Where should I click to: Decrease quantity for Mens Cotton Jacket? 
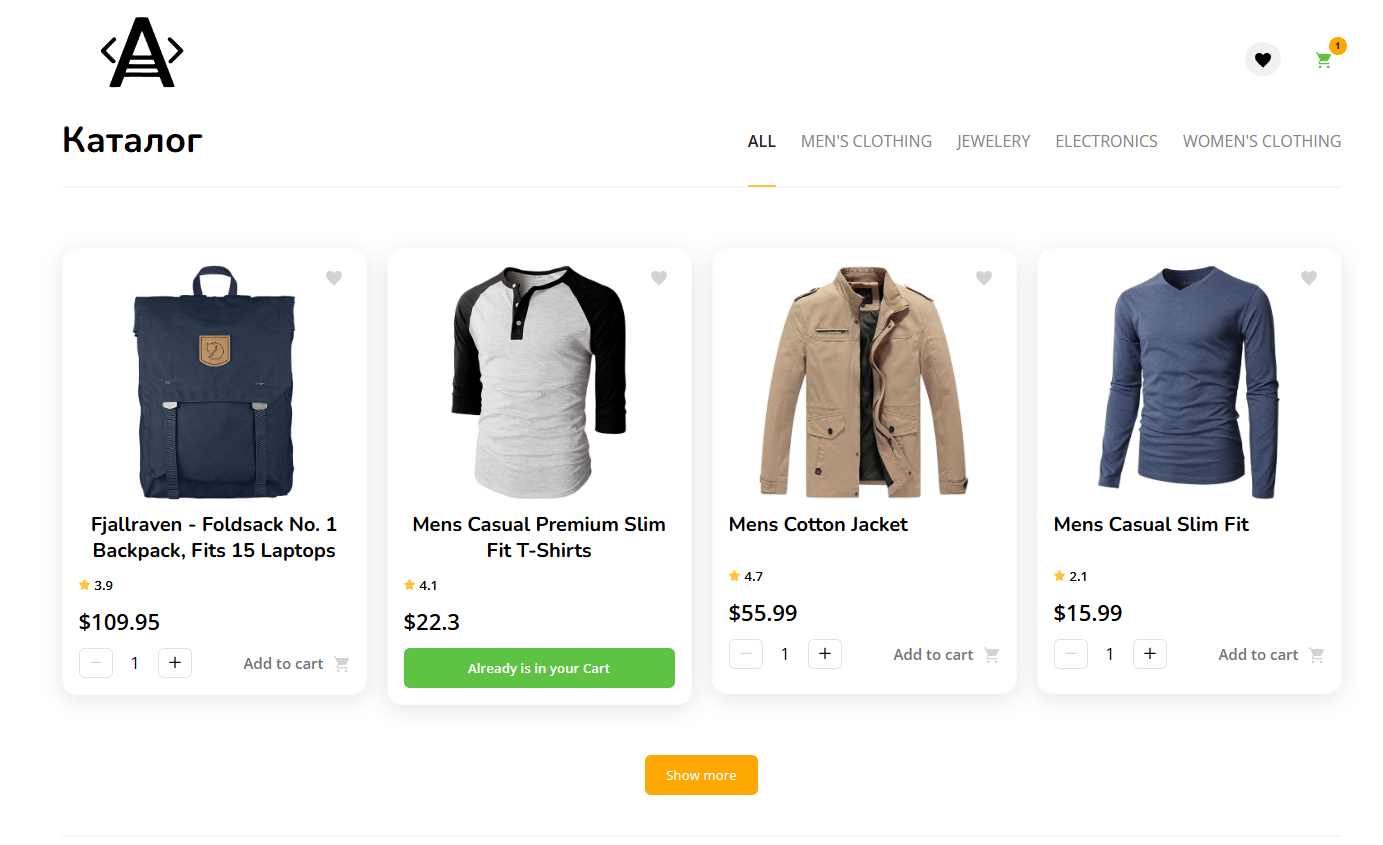[x=746, y=654]
